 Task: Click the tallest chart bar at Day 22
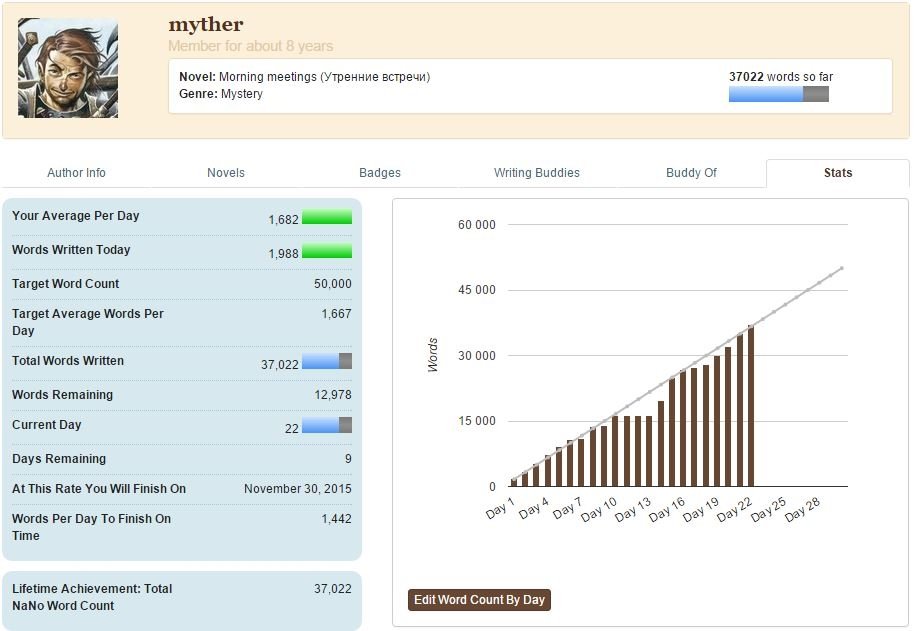tap(751, 406)
